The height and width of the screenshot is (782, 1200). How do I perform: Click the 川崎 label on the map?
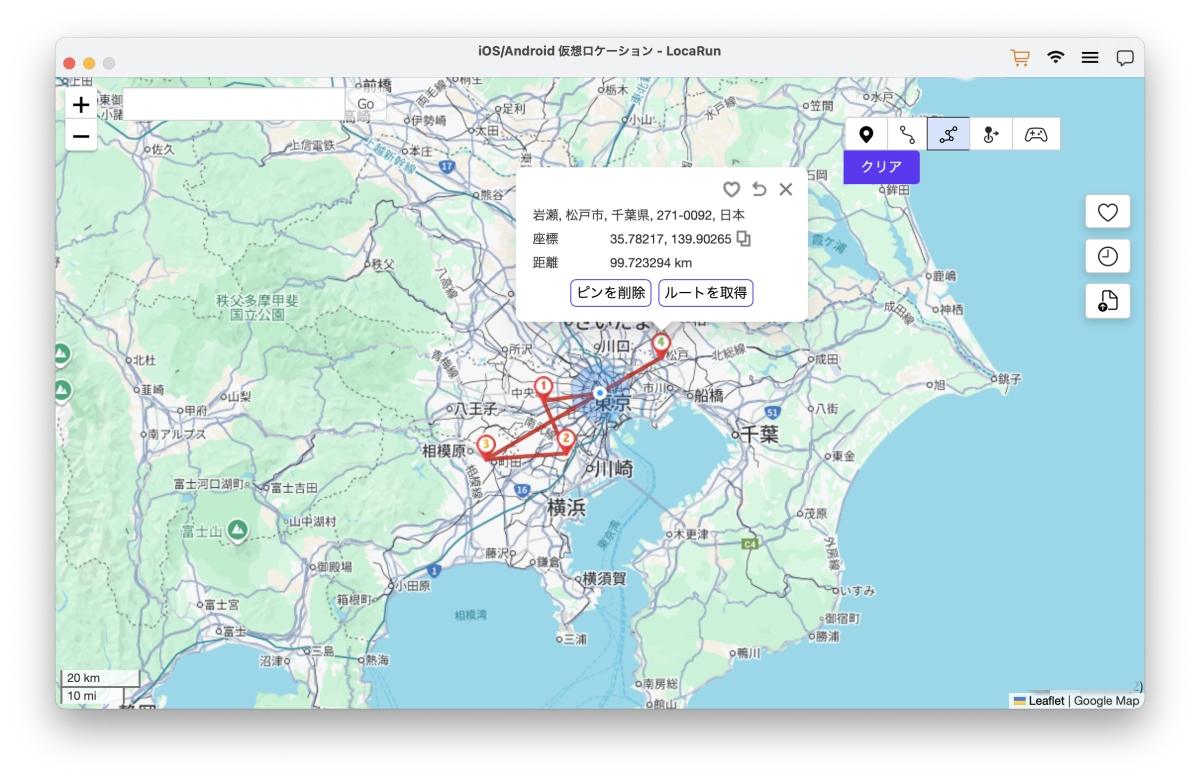click(x=615, y=469)
